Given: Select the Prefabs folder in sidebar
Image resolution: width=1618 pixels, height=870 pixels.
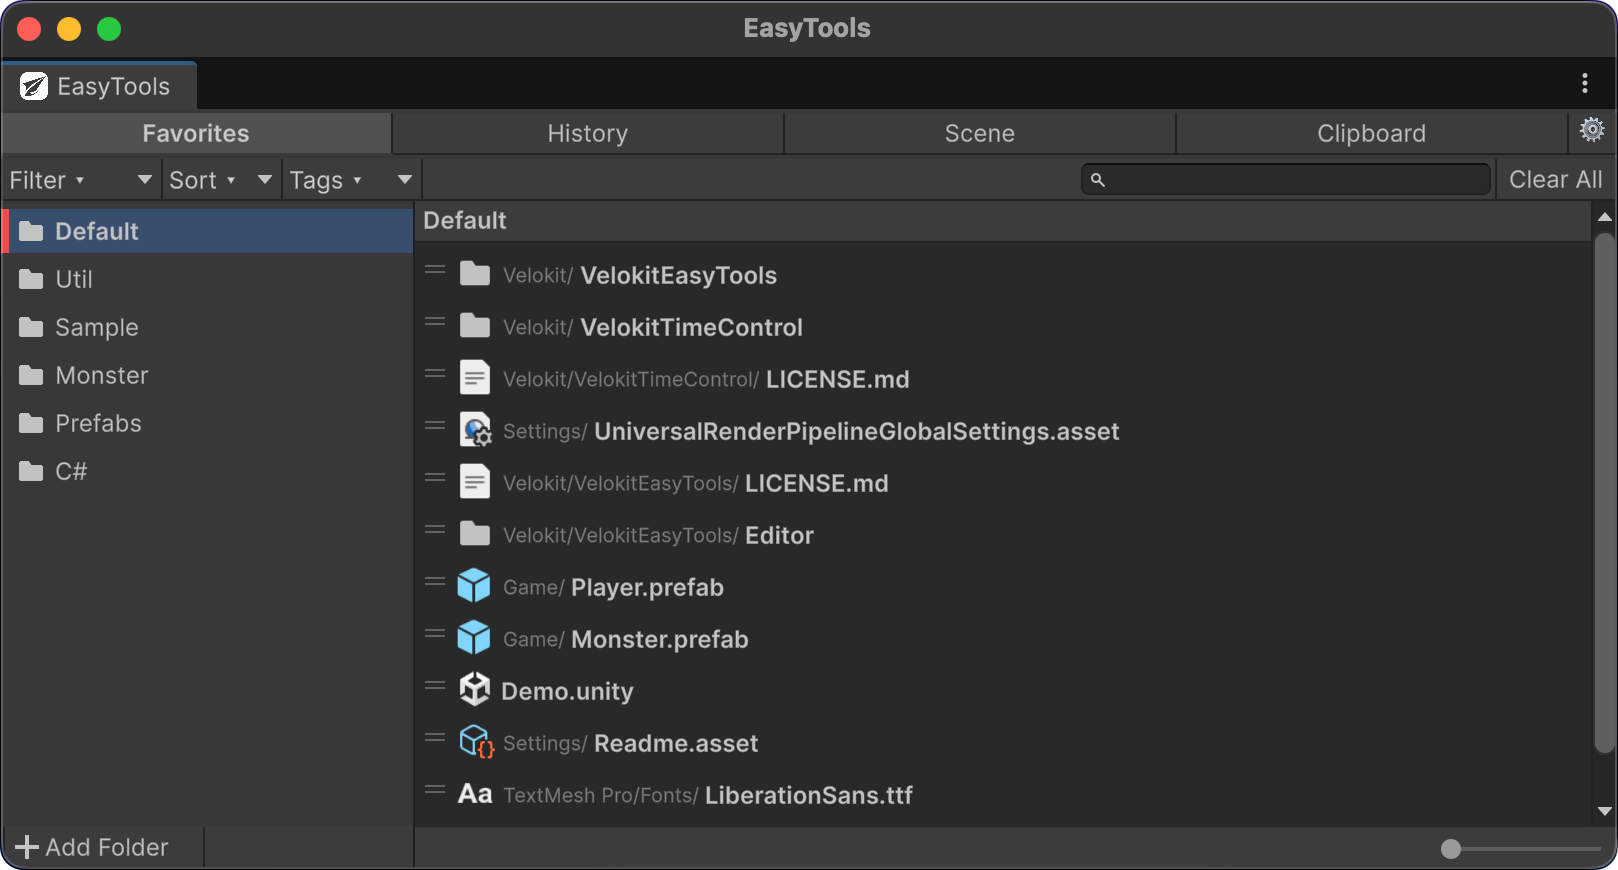Looking at the screenshot, I should (208, 423).
